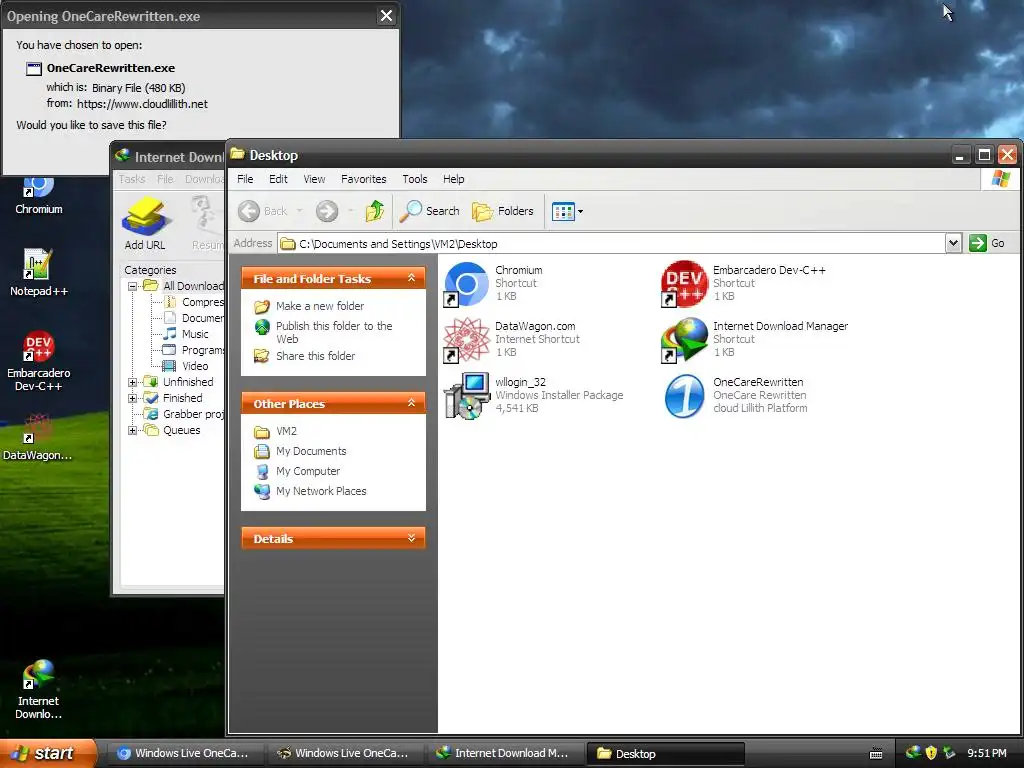Switch to the Chromium Windows Live OneCare taskbar button
This screenshot has height=768, width=1024.
184,754
